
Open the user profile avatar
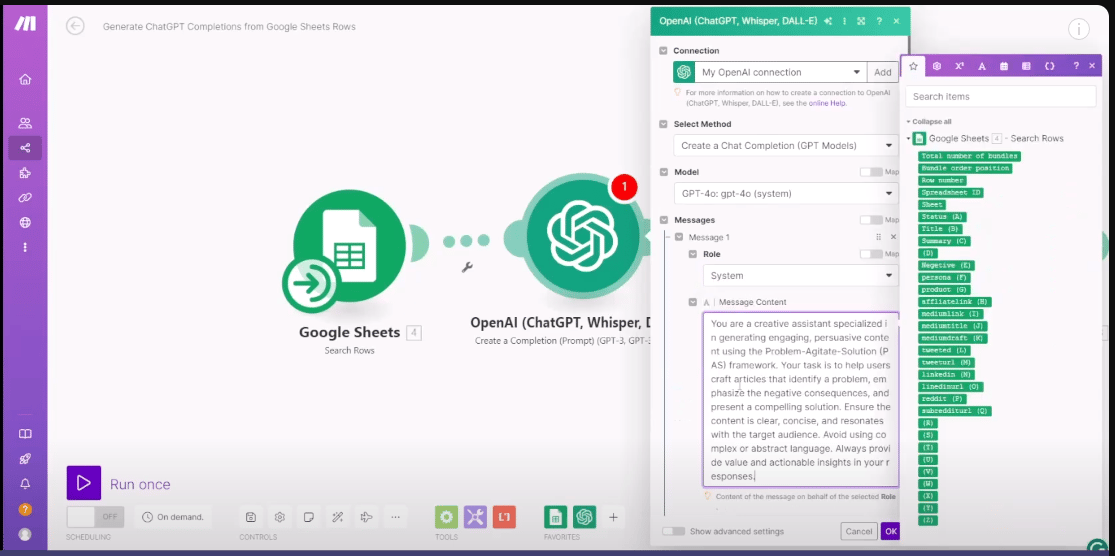[x=25, y=534]
